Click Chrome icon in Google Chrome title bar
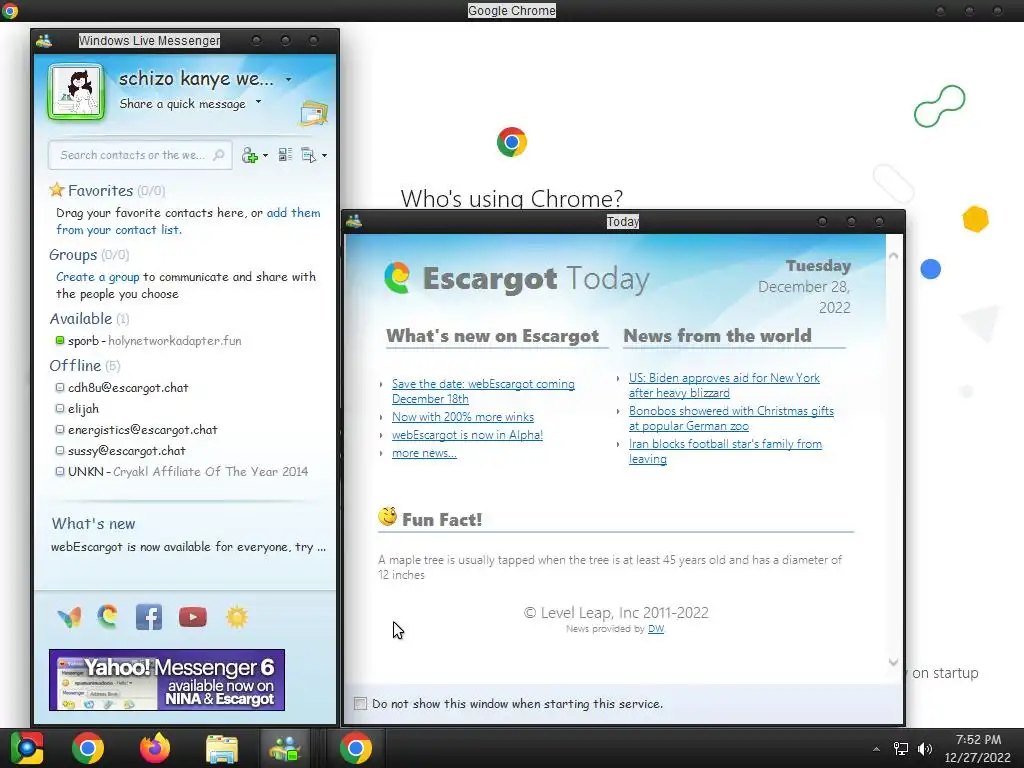The height and width of the screenshot is (768, 1024). (9, 10)
